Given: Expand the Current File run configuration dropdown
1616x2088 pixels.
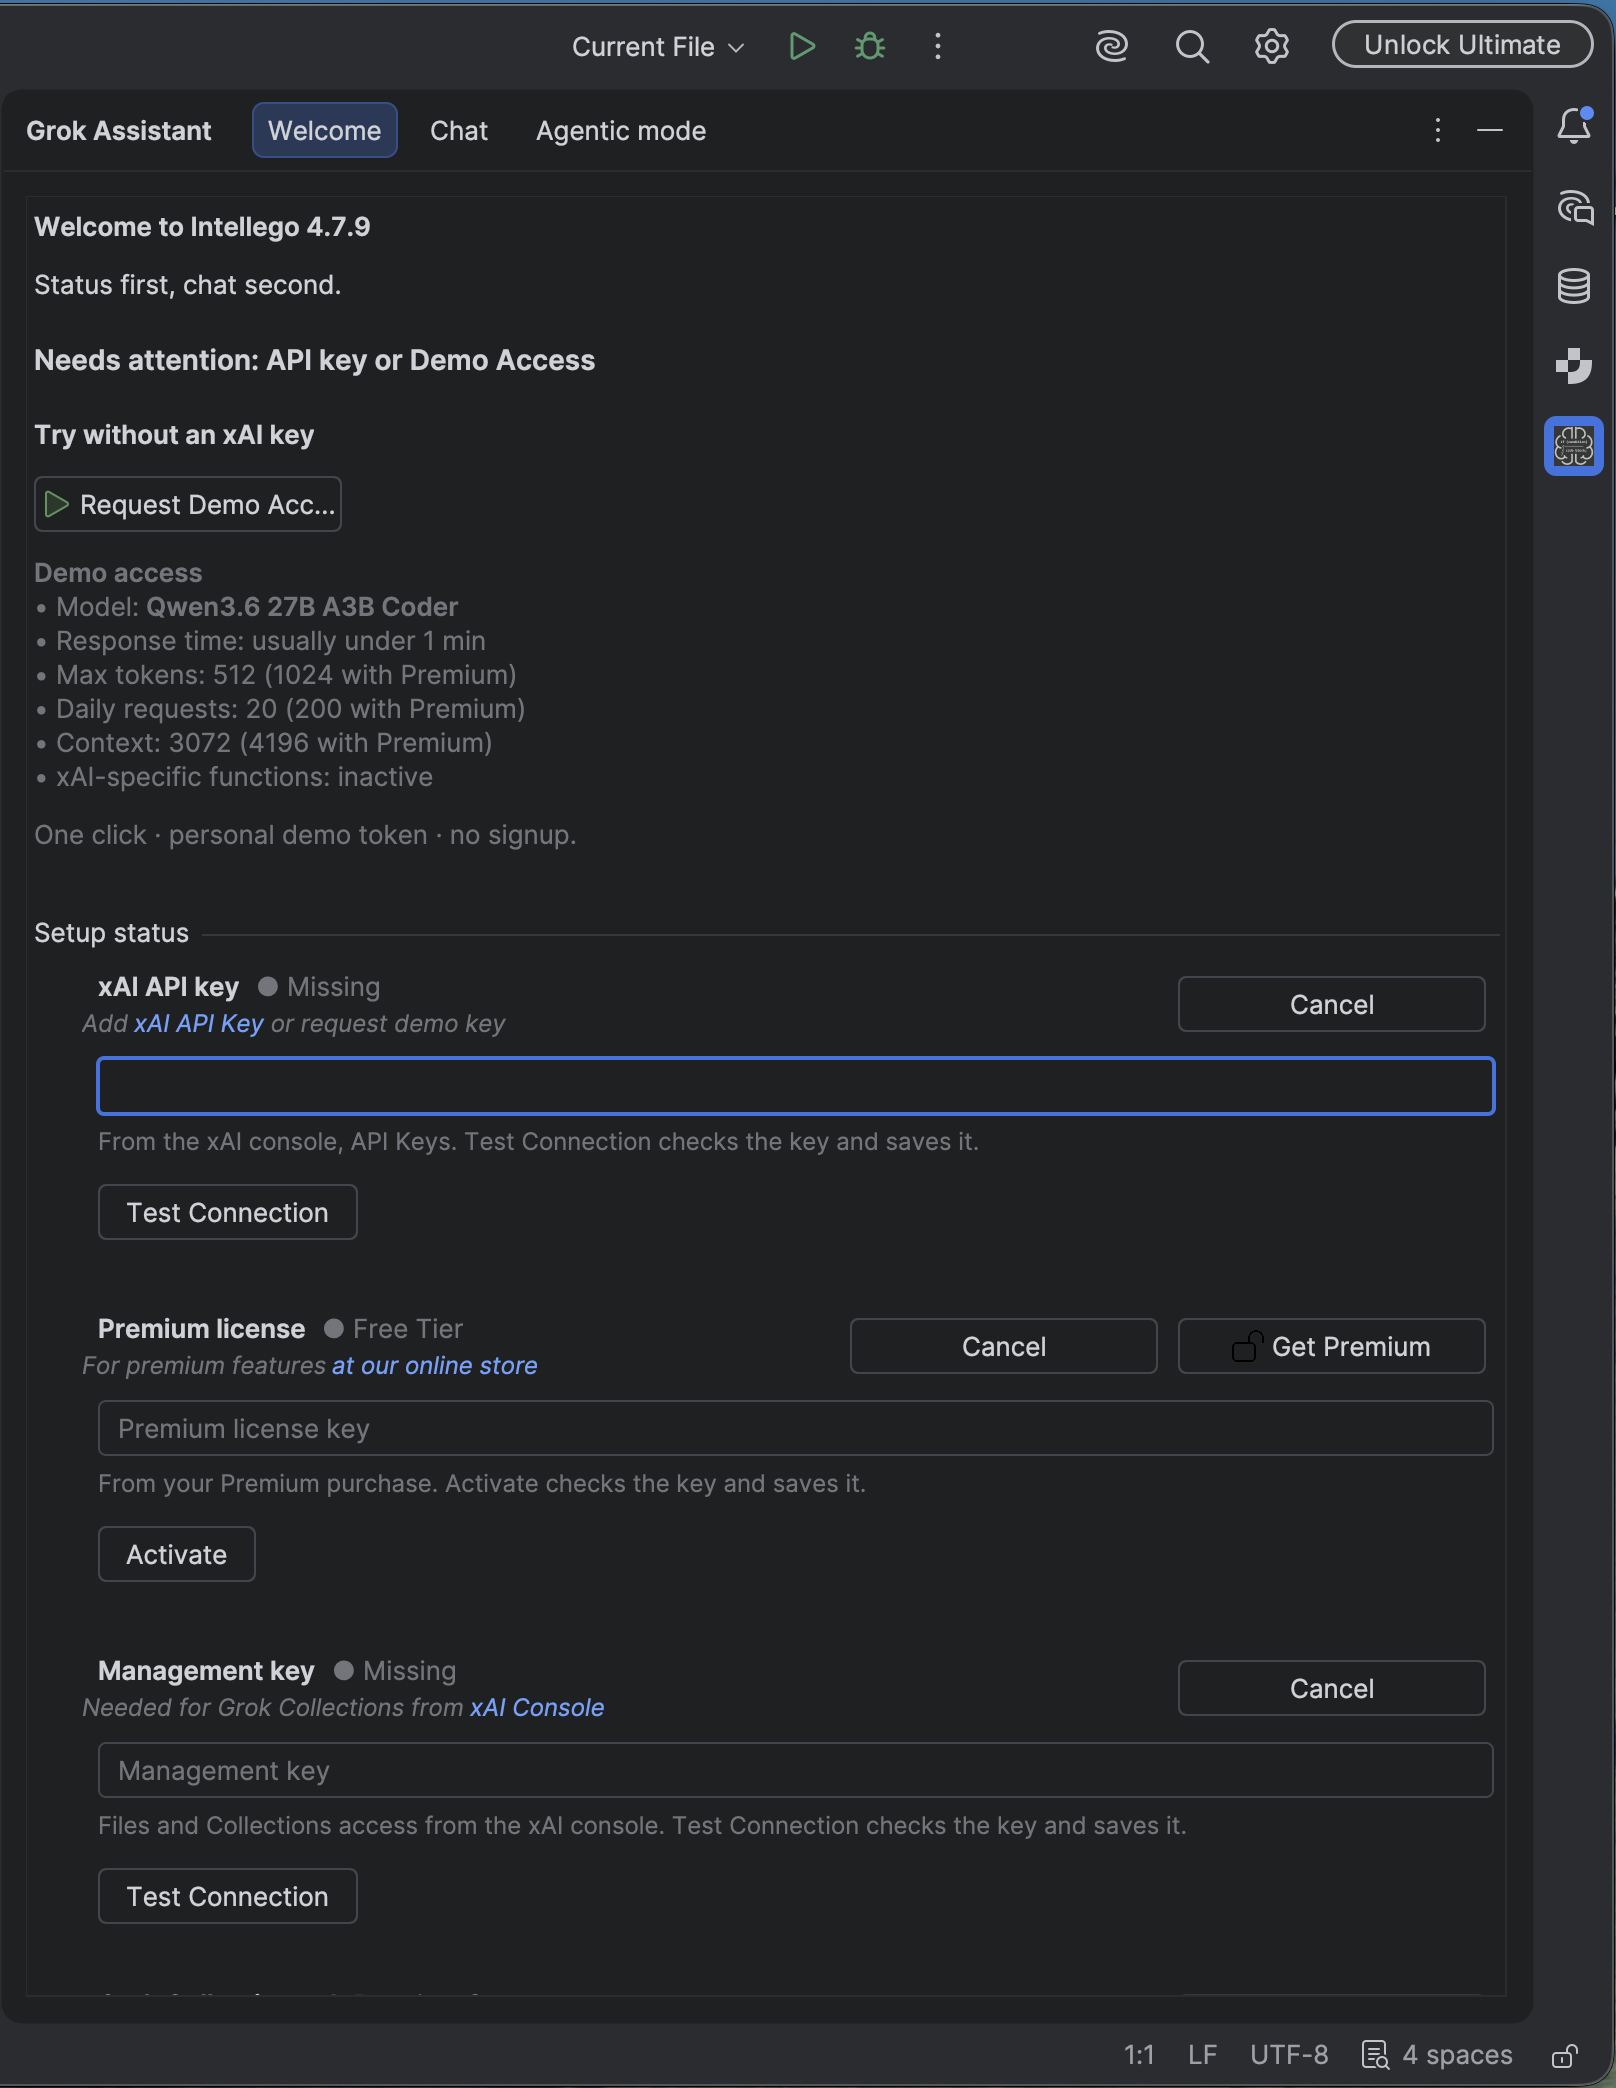Looking at the screenshot, I should [658, 47].
